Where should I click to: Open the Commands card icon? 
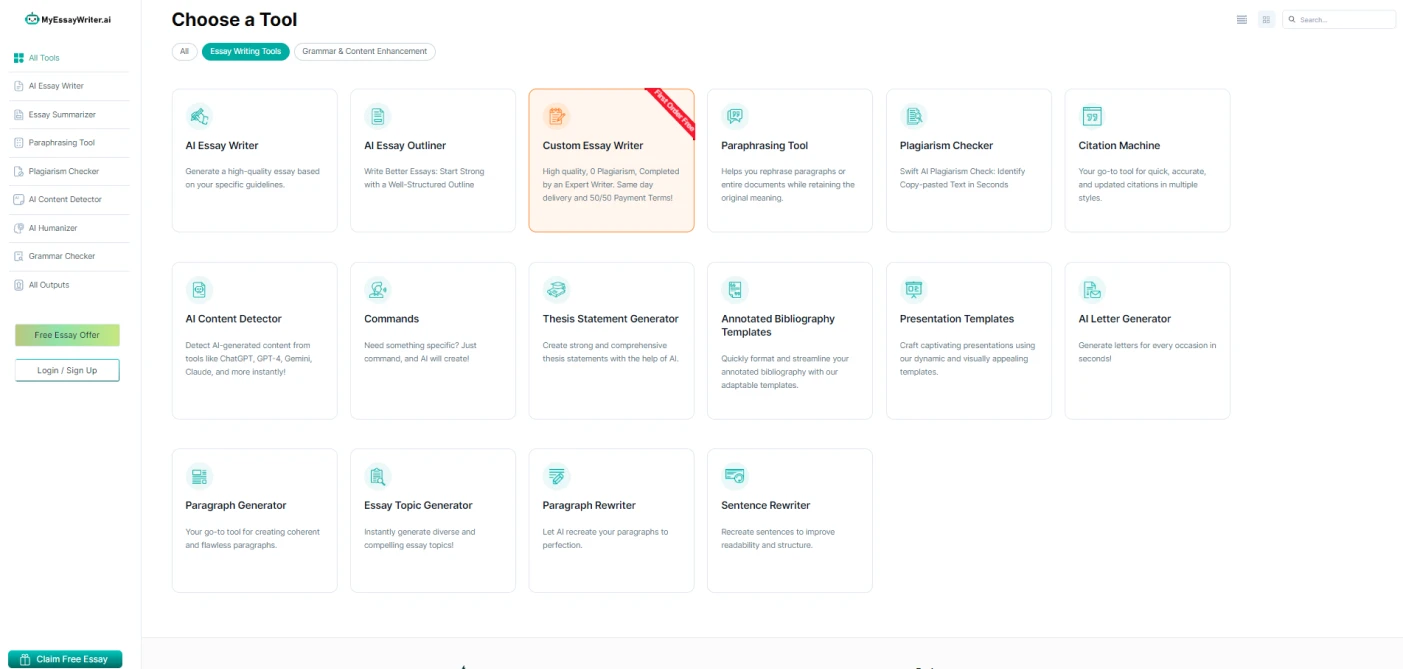point(377,290)
